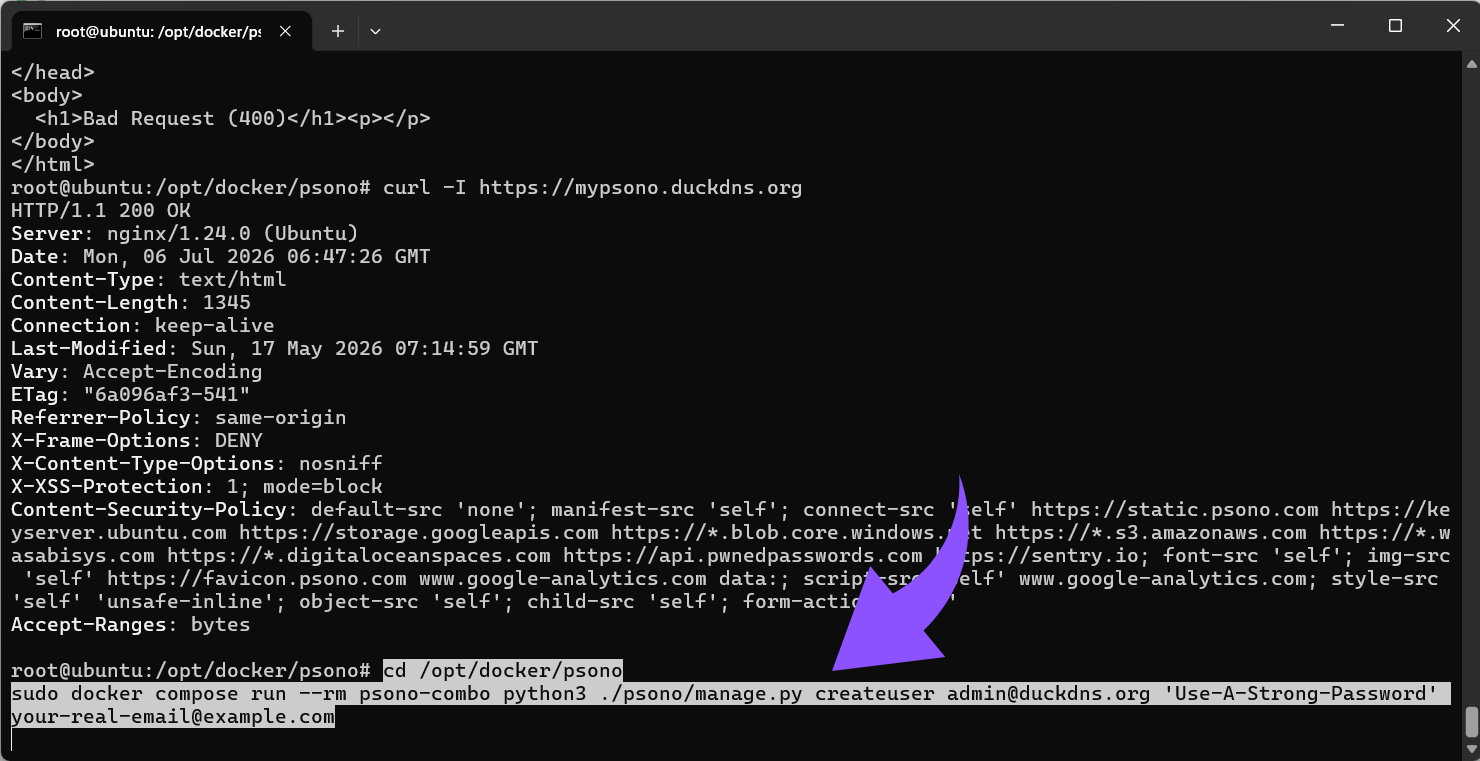Click the your-real-email@example.com text
Viewport: 1480px width, 761px height.
pyautogui.click(x=173, y=717)
